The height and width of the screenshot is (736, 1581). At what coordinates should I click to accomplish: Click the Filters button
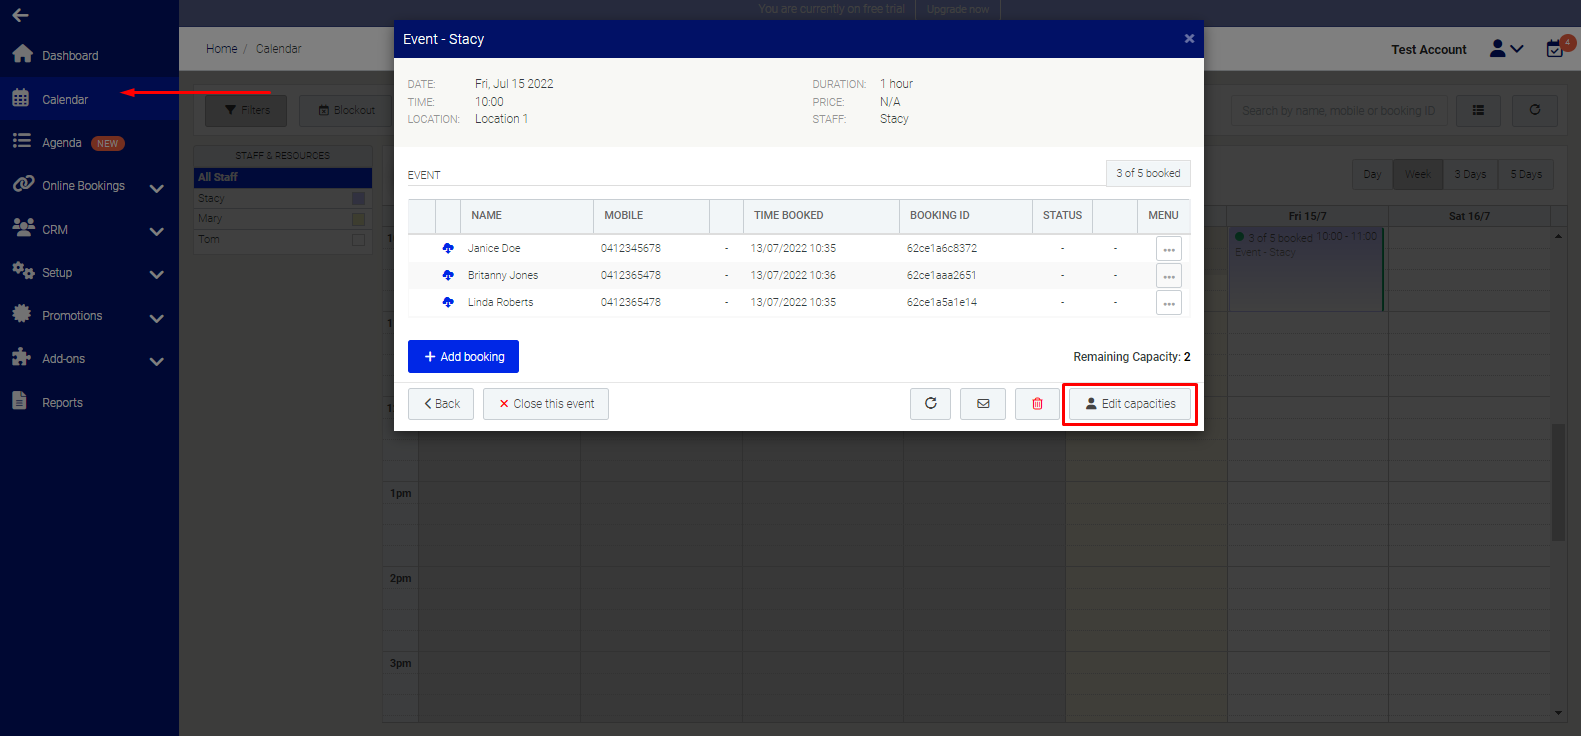click(x=246, y=110)
